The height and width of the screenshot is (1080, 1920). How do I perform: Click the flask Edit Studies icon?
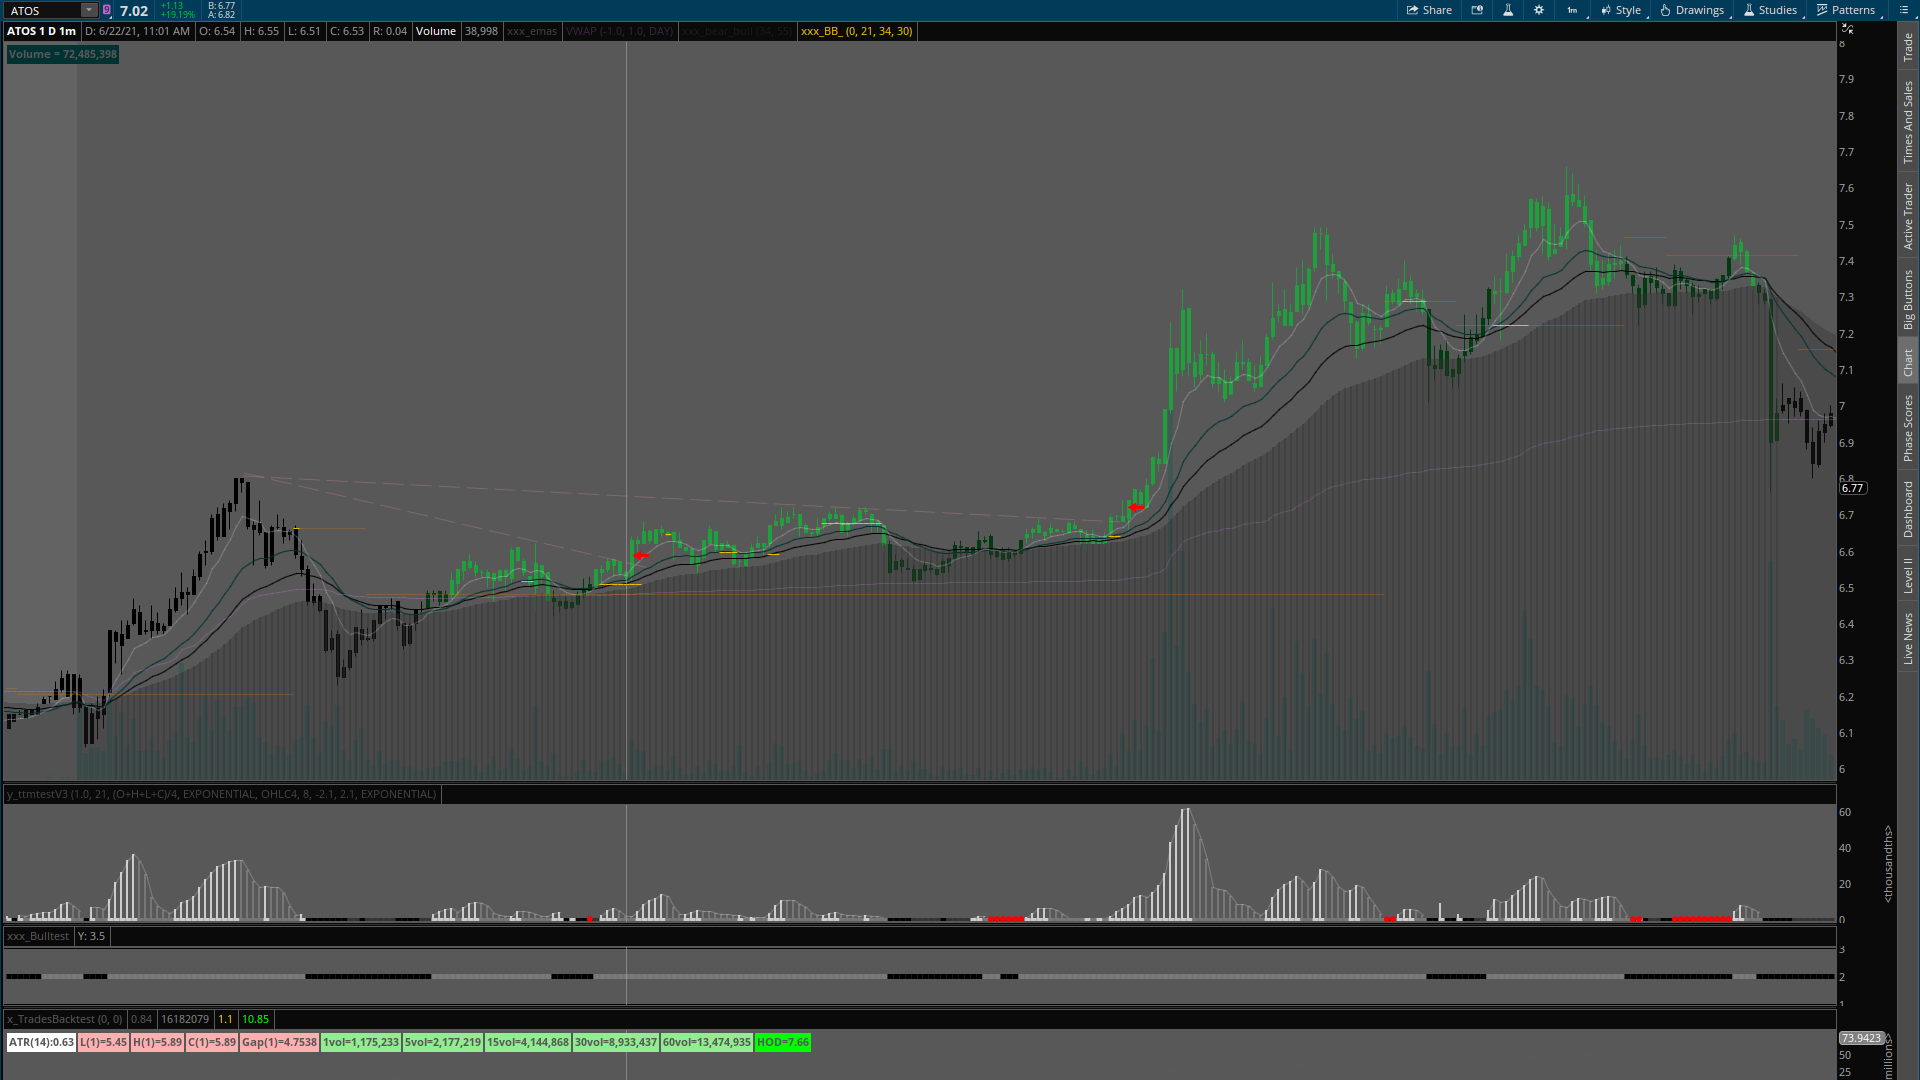click(1508, 10)
